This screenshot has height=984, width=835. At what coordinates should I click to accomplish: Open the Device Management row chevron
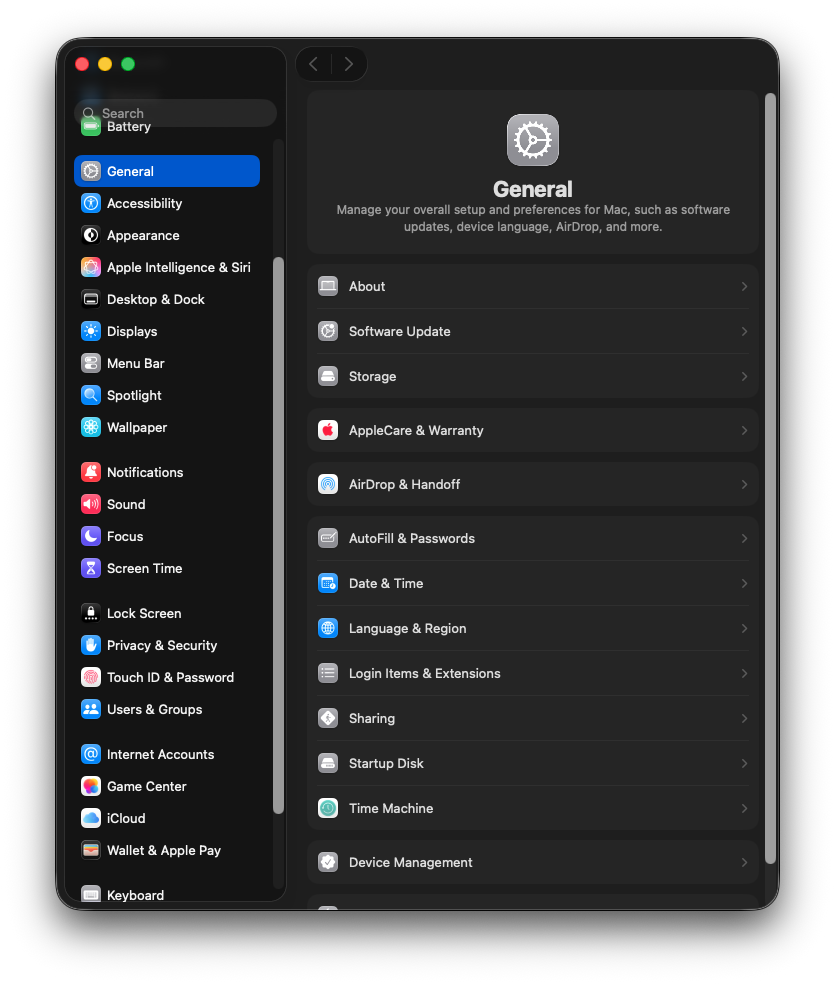click(x=744, y=862)
